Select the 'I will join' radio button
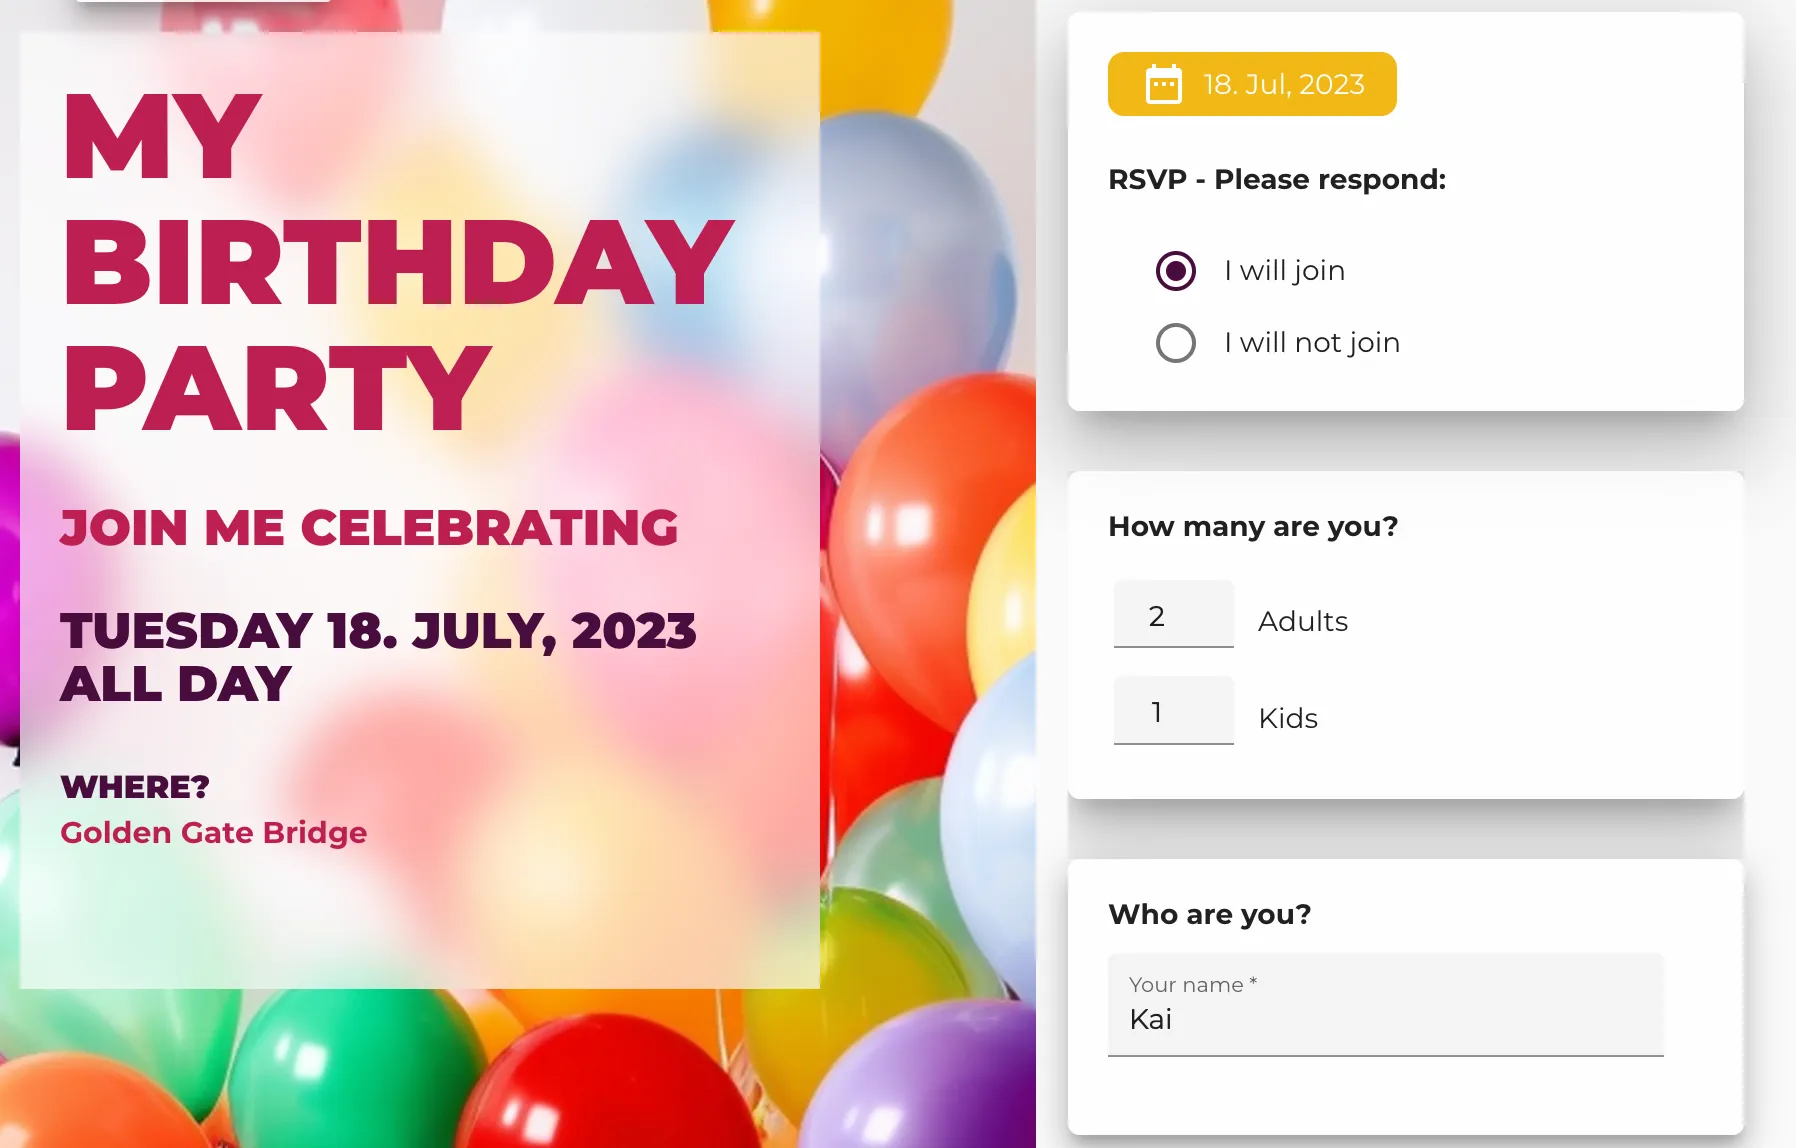This screenshot has height=1148, width=1796. 1175,270
